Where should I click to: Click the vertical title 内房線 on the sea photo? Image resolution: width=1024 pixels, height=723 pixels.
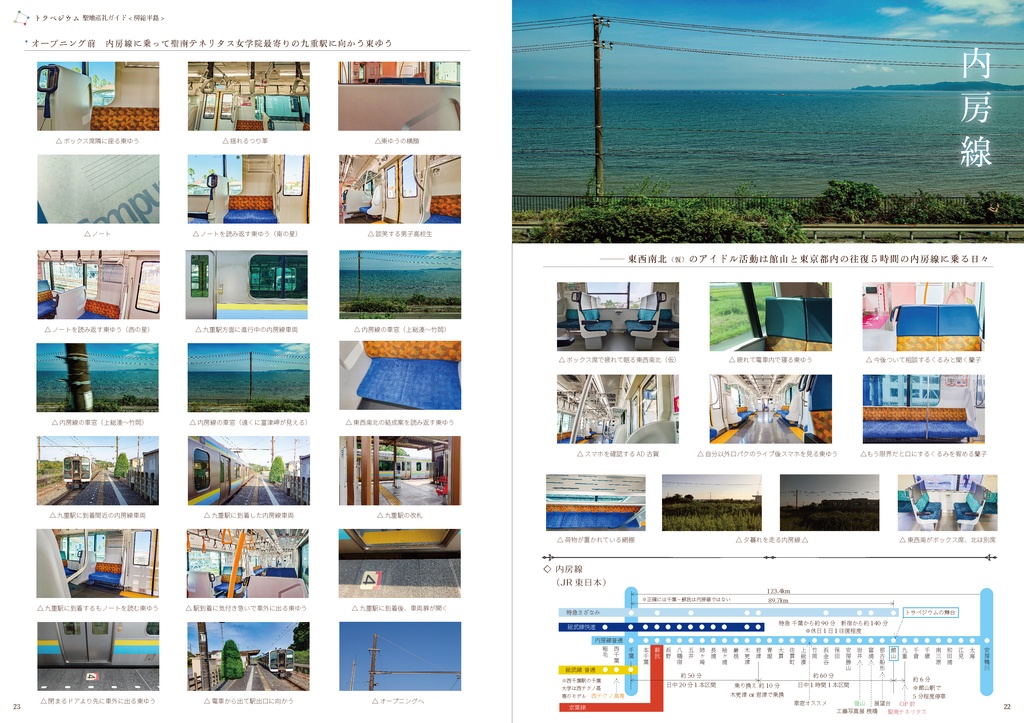(976, 109)
